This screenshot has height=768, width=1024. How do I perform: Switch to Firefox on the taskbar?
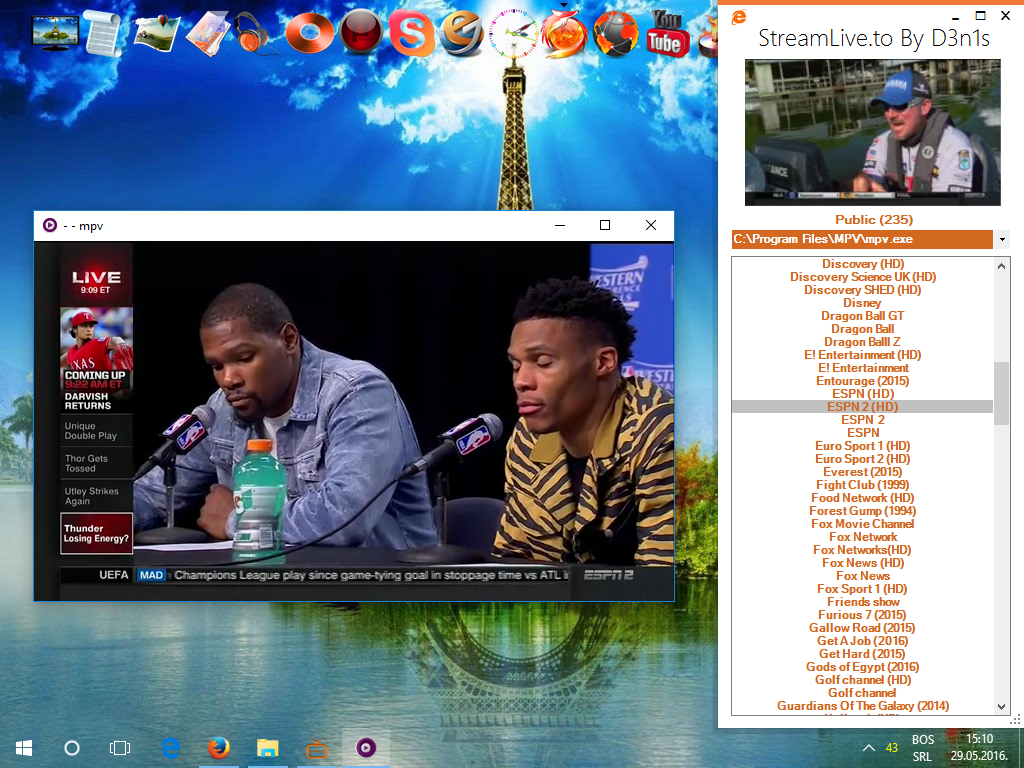click(x=219, y=748)
